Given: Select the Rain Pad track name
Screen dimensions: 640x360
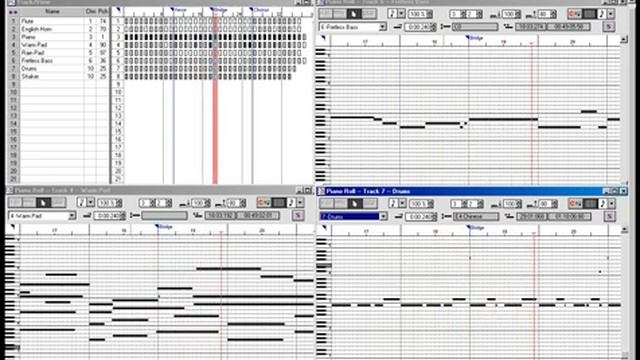Looking at the screenshot, I should tap(33, 53).
